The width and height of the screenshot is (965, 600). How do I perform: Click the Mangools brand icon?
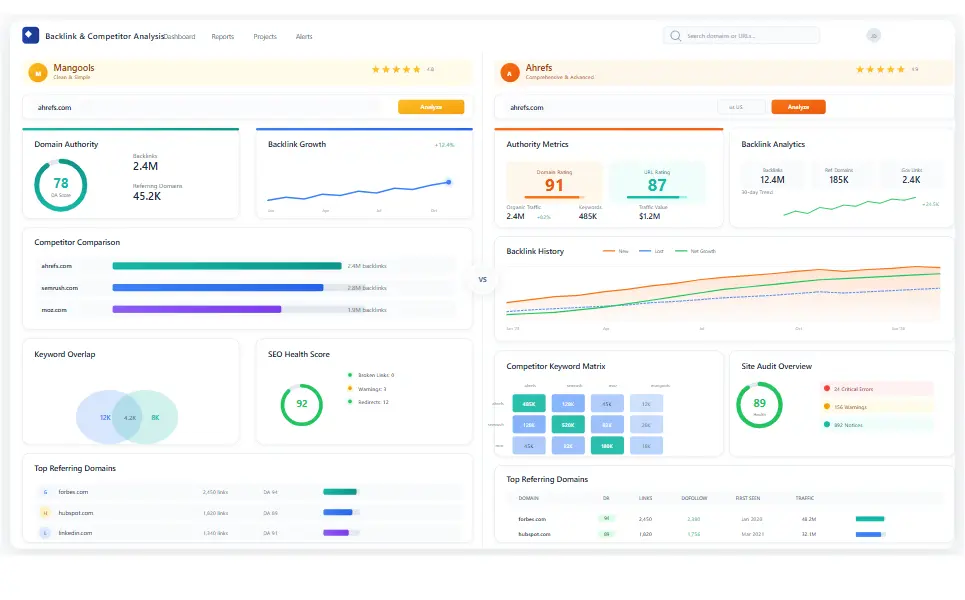pos(37,72)
